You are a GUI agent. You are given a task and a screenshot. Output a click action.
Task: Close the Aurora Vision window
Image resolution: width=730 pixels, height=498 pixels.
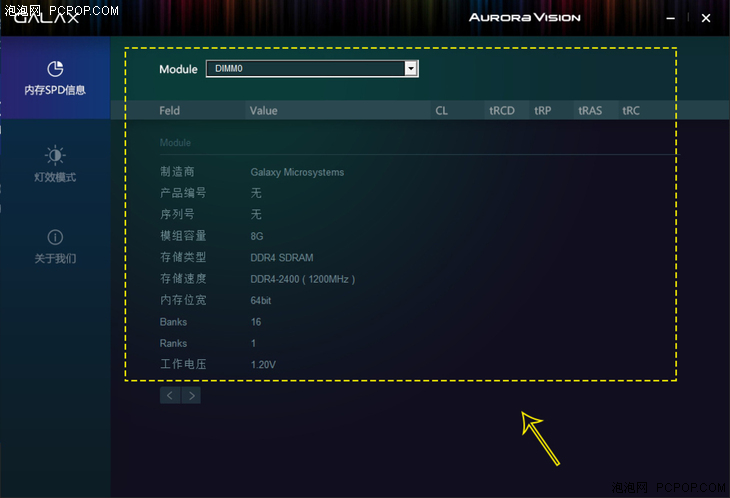(x=706, y=18)
